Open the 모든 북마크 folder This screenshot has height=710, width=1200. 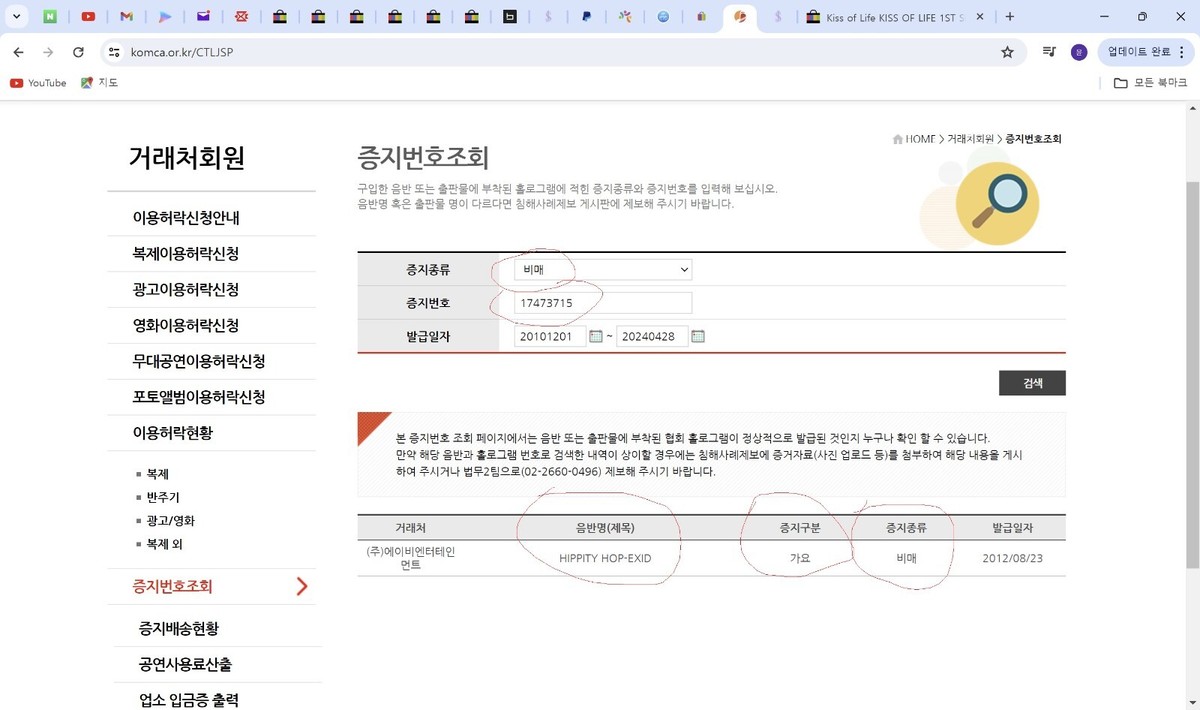[x=1150, y=83]
